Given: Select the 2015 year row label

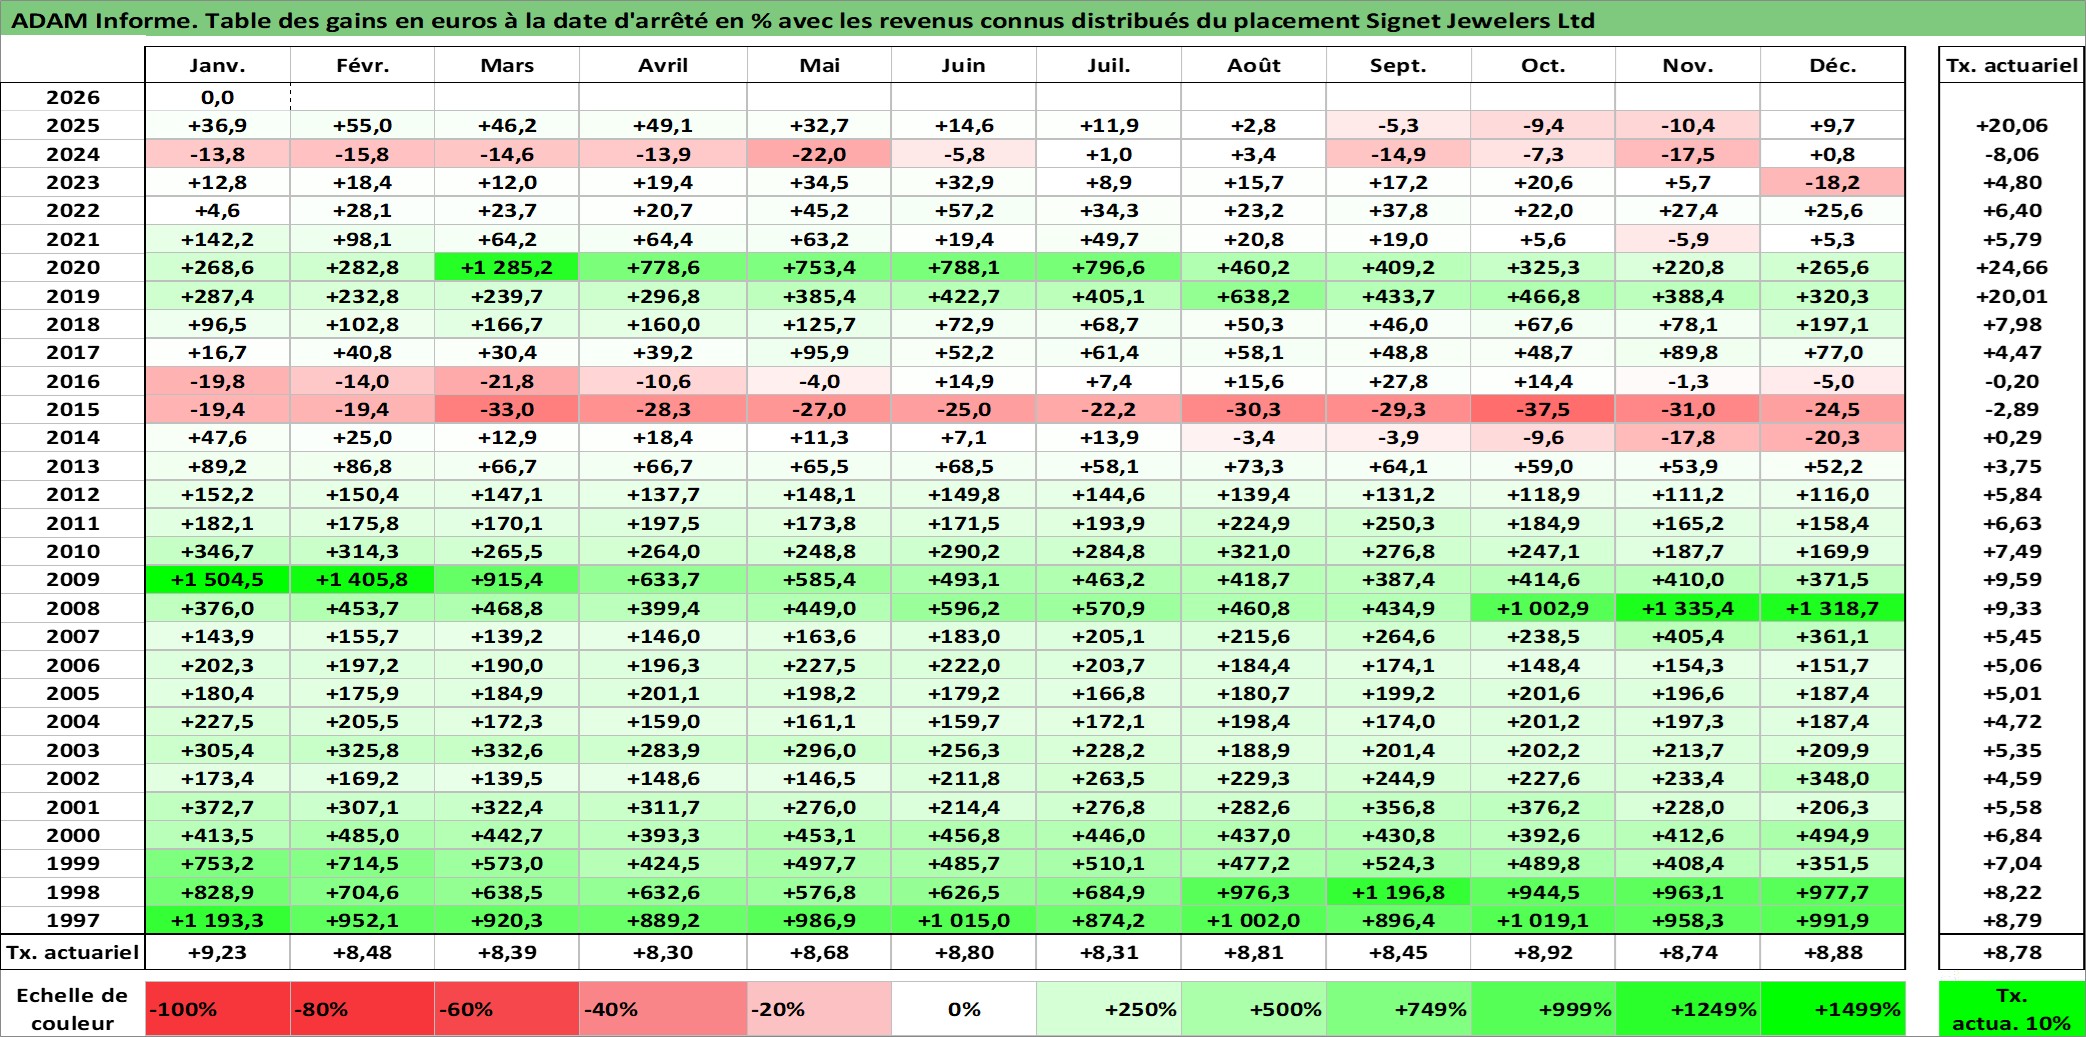Looking at the screenshot, I should (73, 409).
